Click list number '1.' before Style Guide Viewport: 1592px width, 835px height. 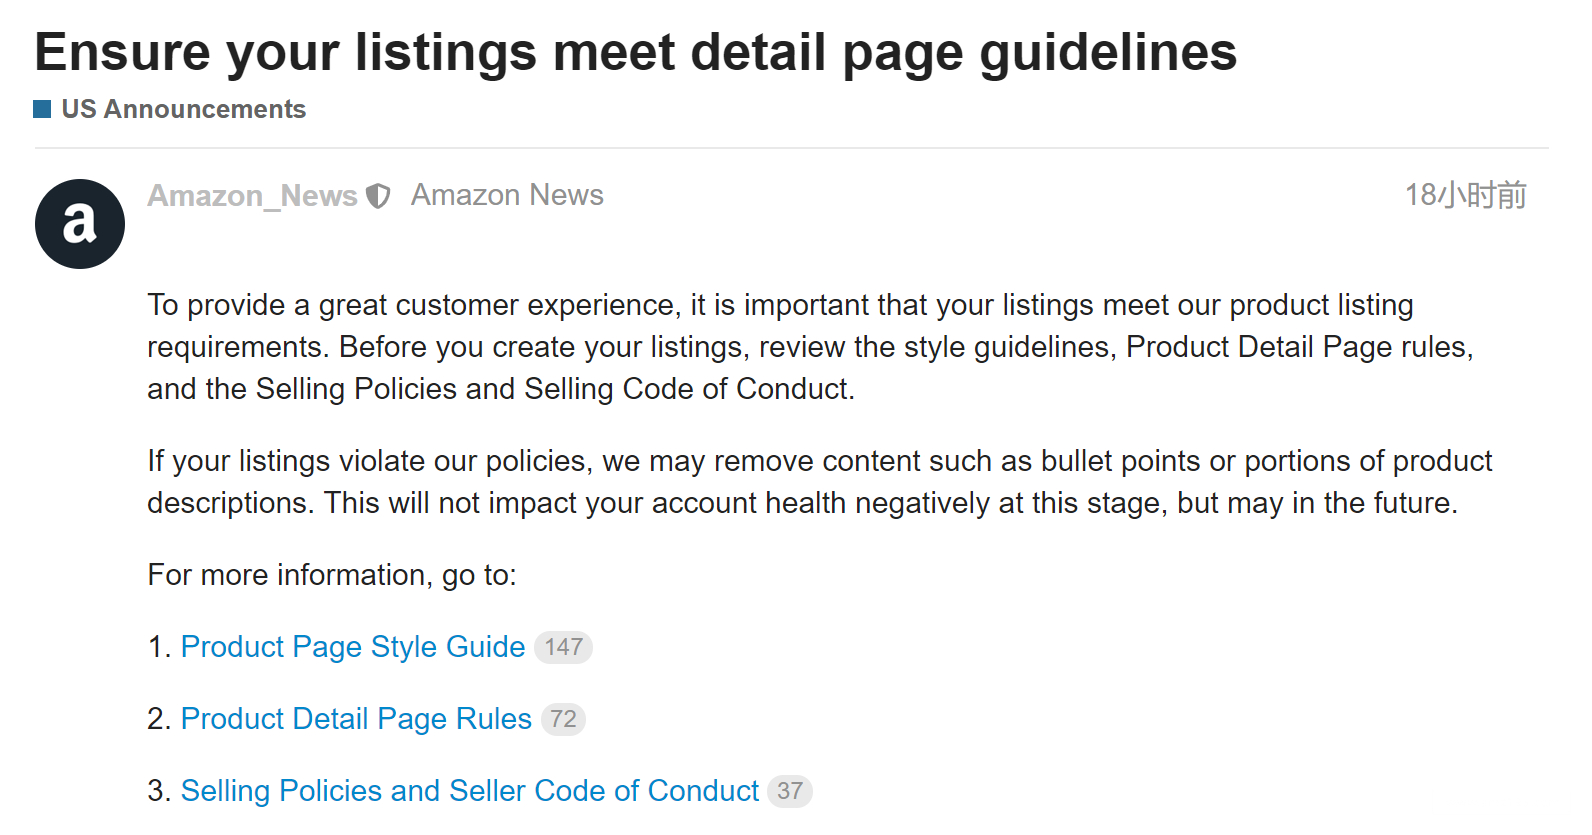tap(160, 647)
